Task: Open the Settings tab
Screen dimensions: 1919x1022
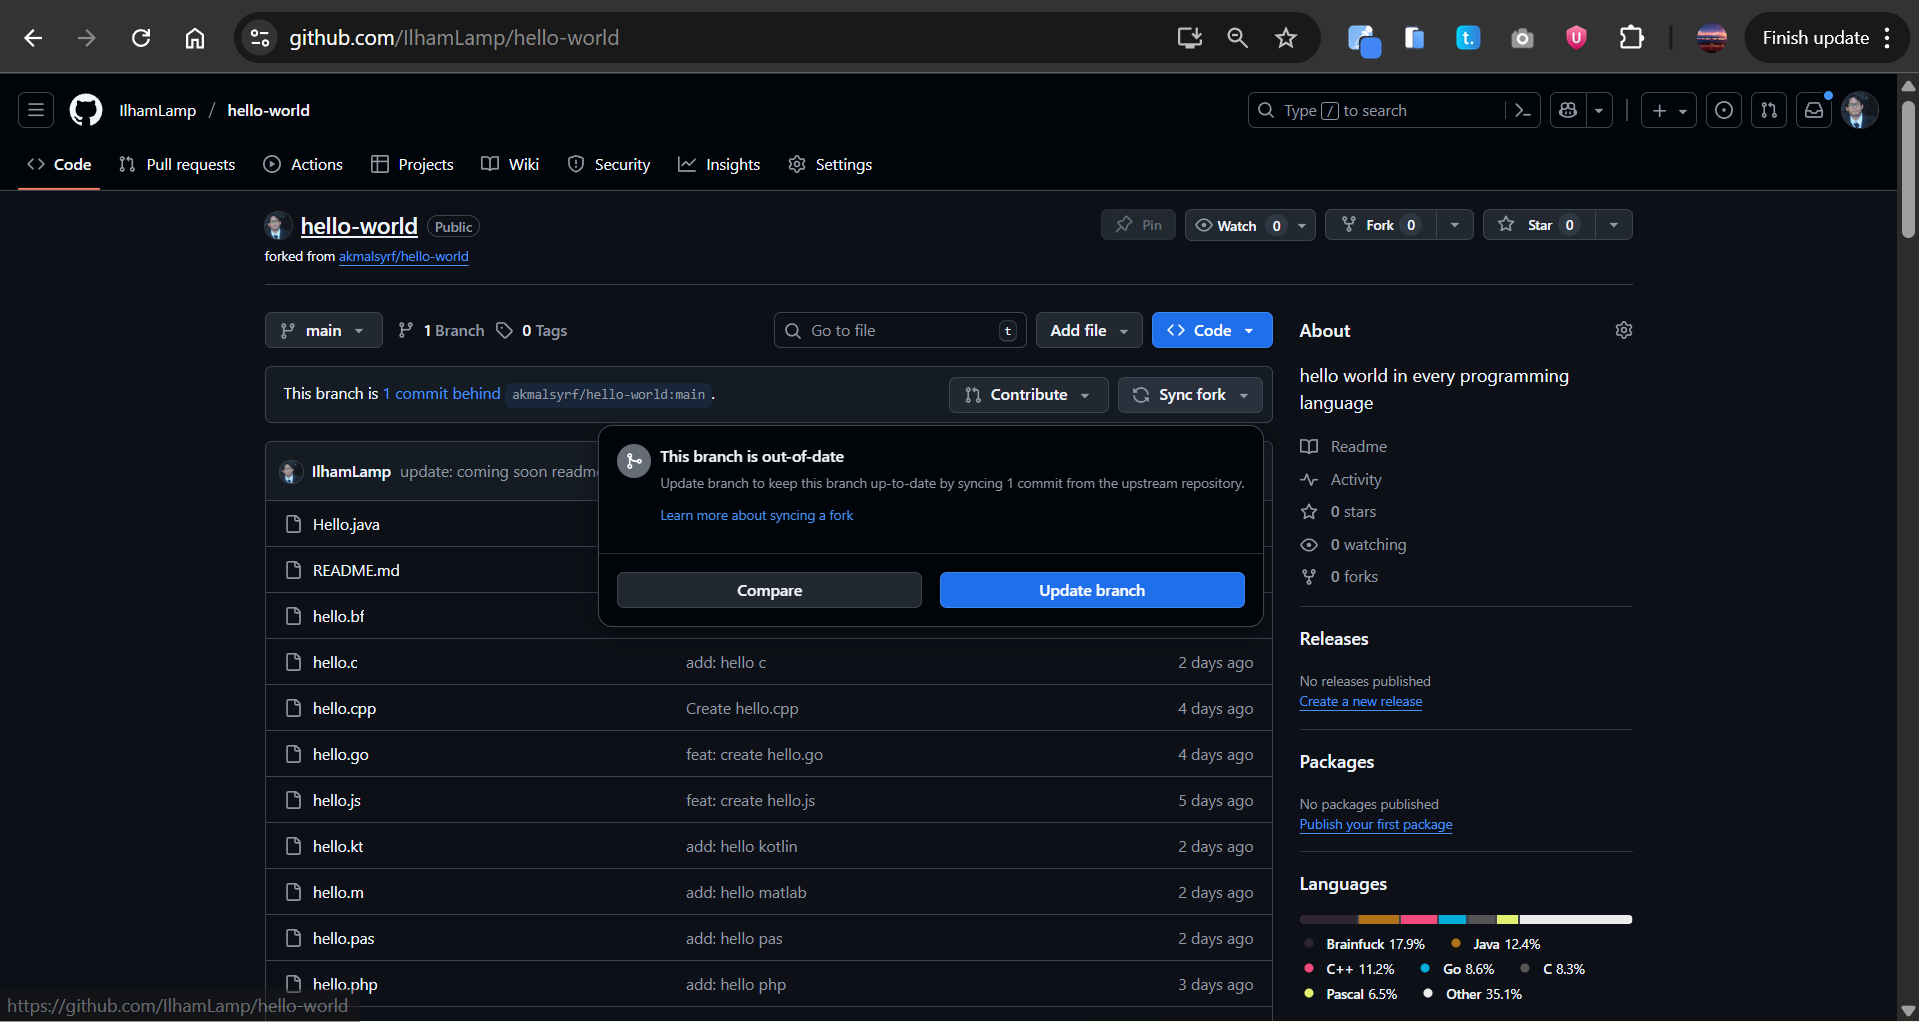Action: click(x=830, y=164)
